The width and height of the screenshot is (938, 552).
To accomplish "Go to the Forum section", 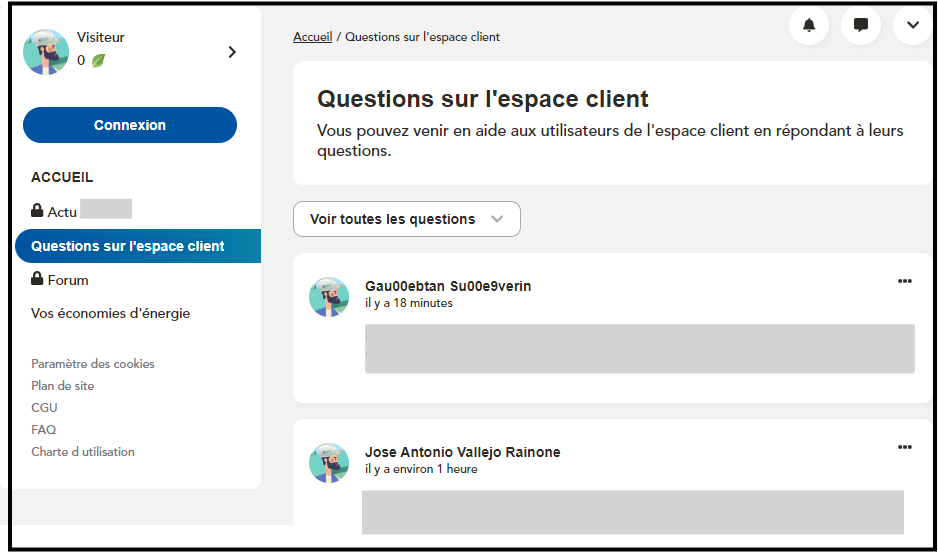I will coord(68,280).
